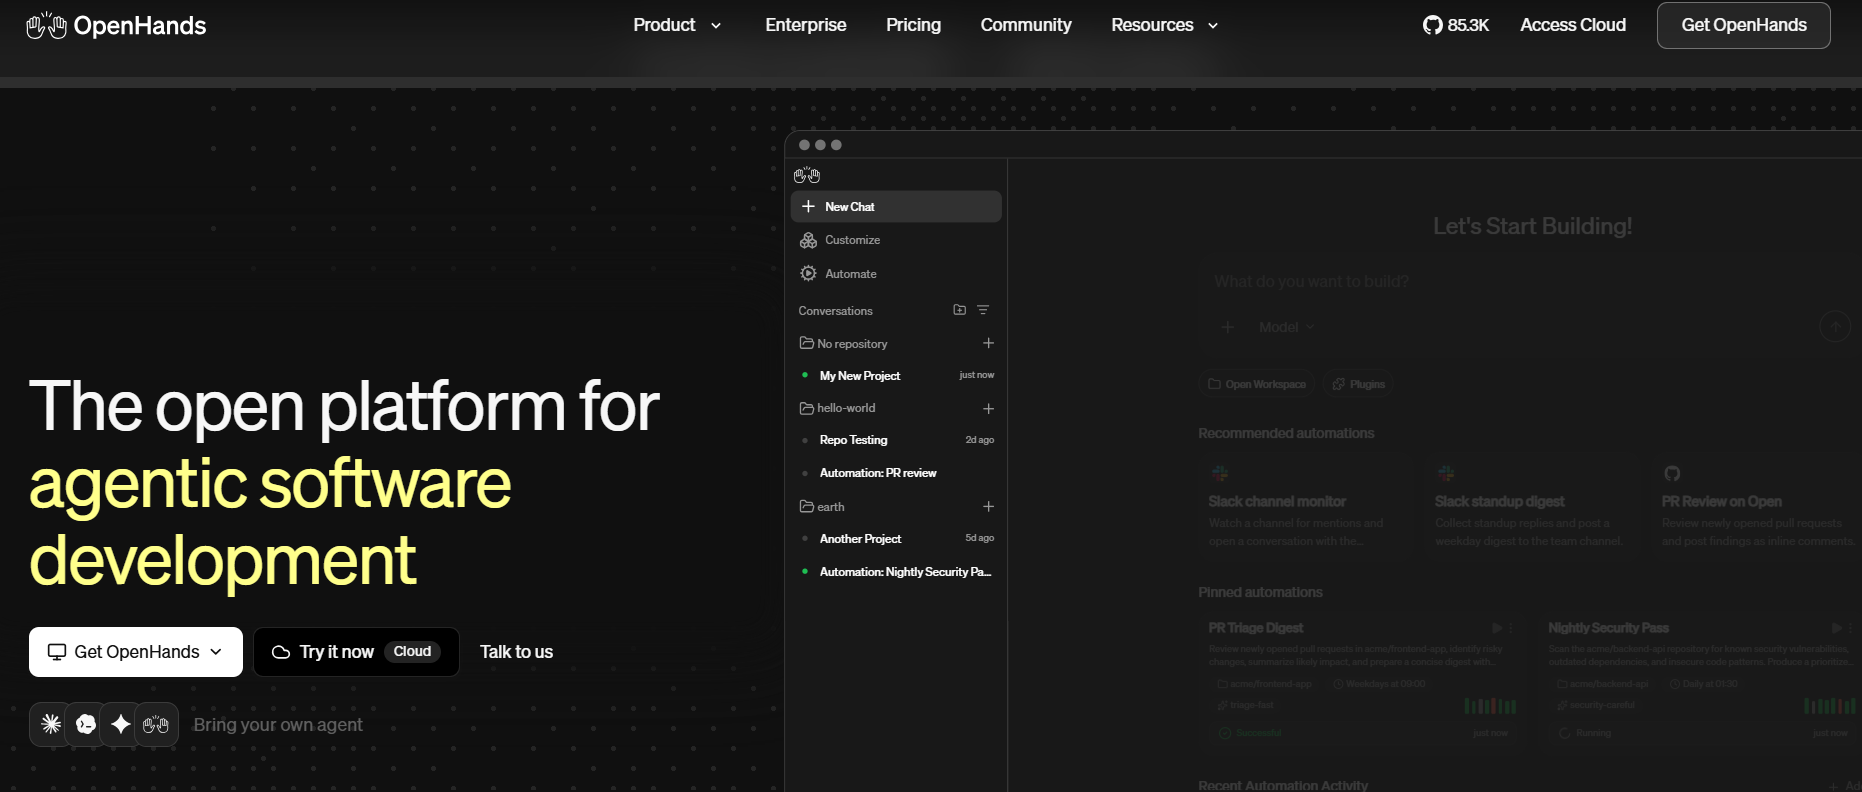Click the plus icon next to earth
Screen dimensions: 1862x792
(x=988, y=506)
